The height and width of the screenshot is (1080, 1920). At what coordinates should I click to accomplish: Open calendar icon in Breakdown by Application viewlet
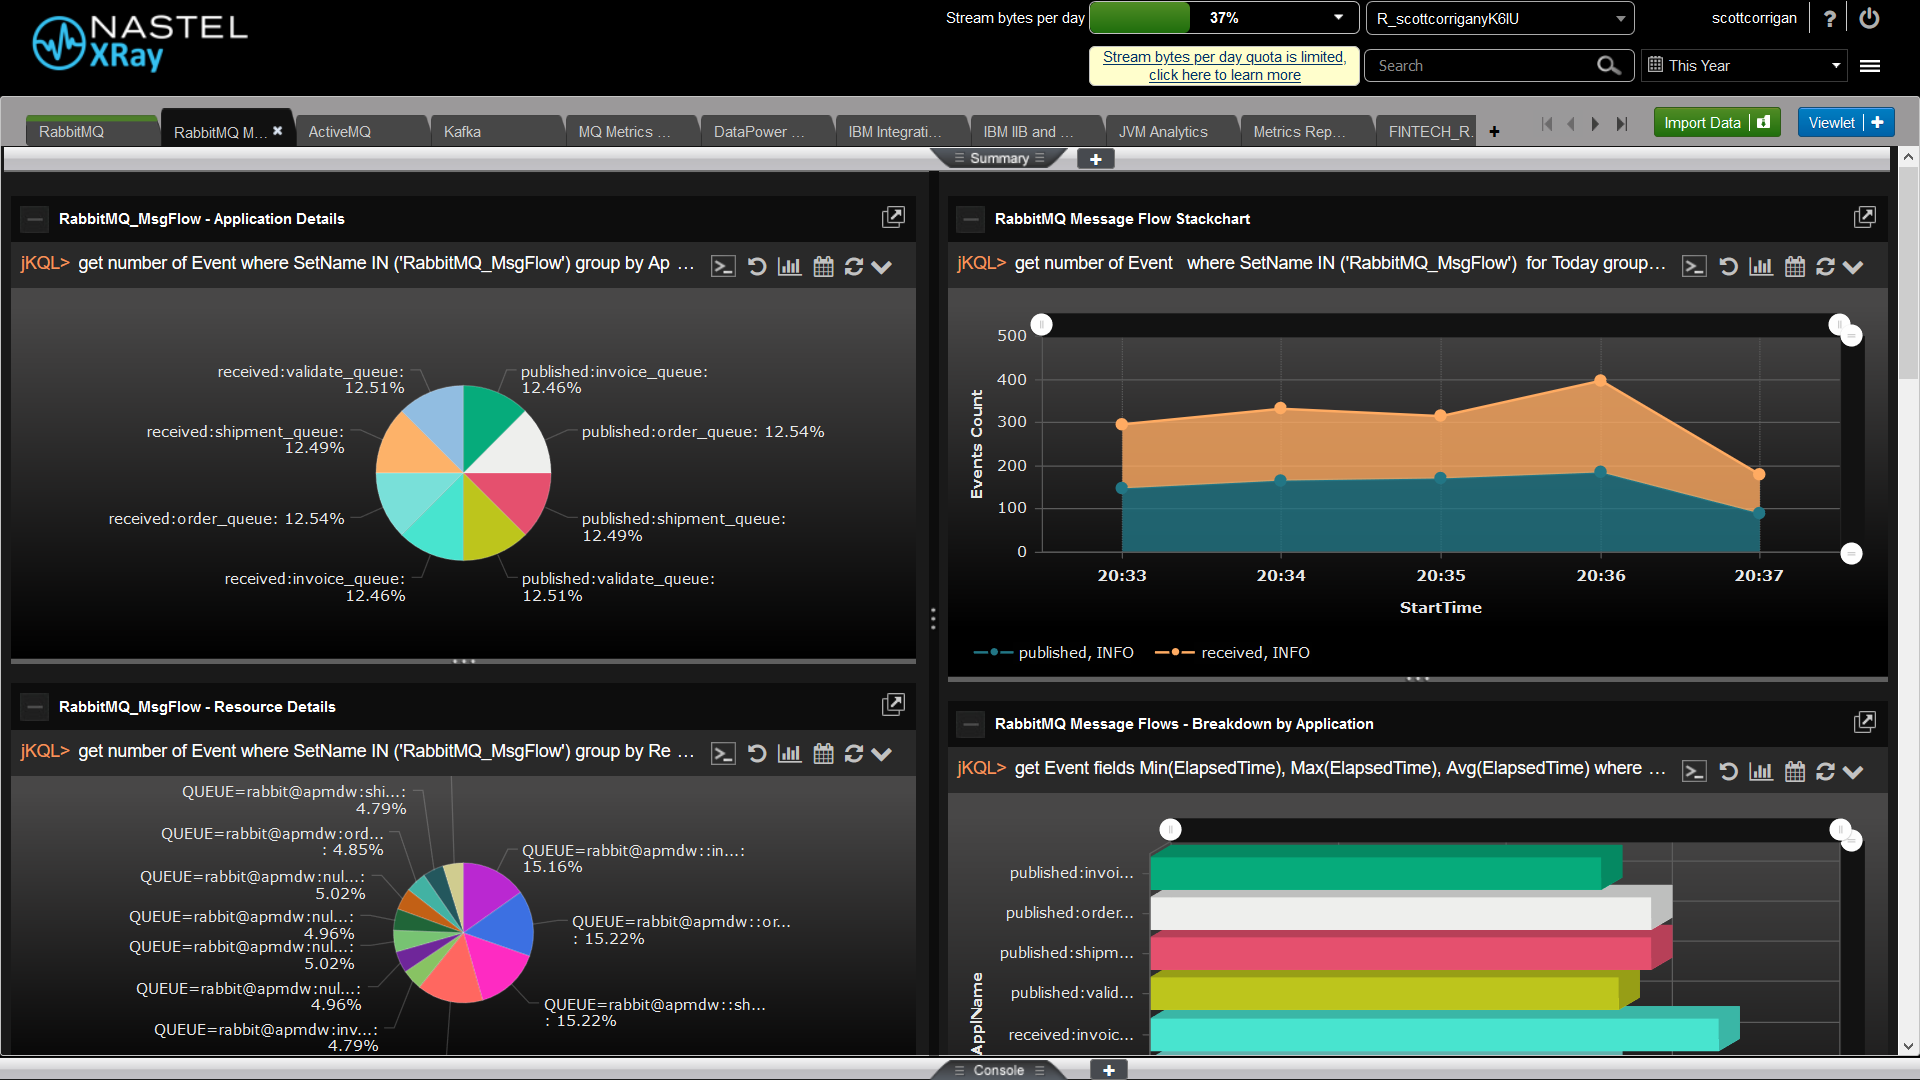click(1795, 772)
